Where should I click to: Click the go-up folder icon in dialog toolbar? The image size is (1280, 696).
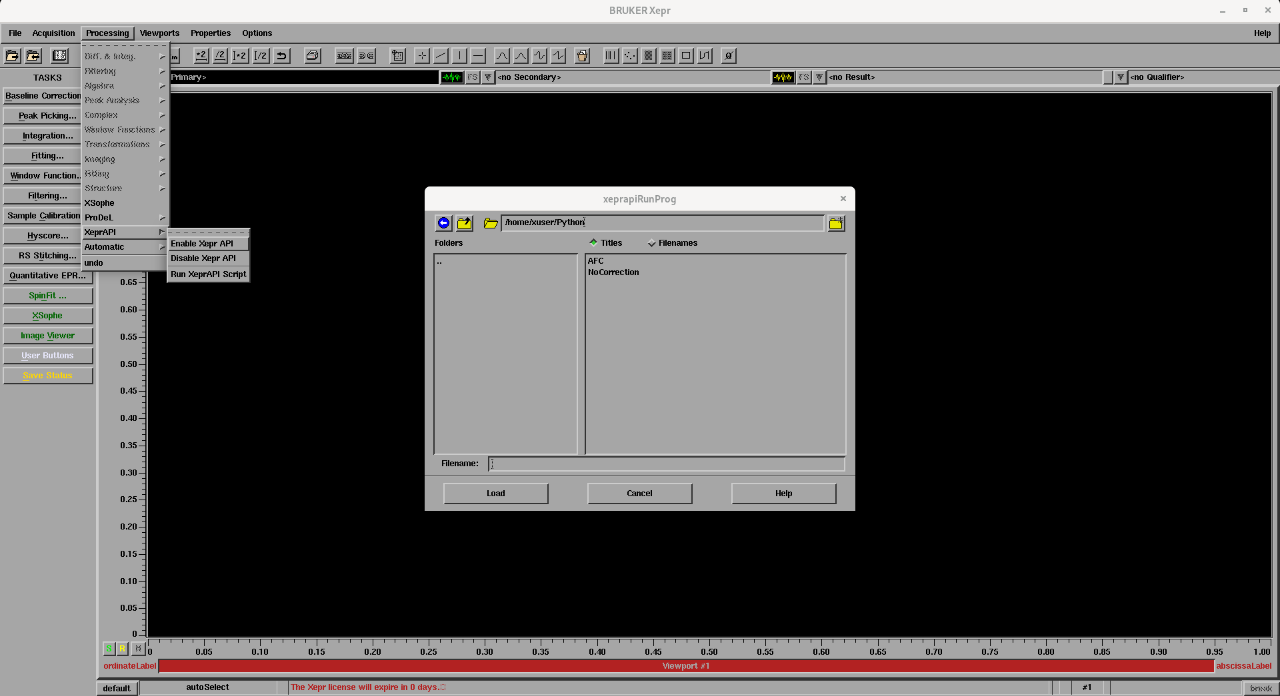pyautogui.click(x=465, y=222)
